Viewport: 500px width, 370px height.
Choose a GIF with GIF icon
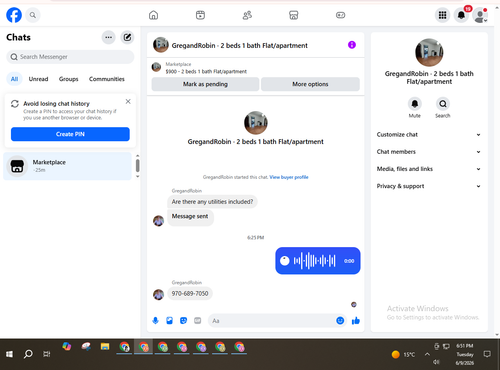198,321
